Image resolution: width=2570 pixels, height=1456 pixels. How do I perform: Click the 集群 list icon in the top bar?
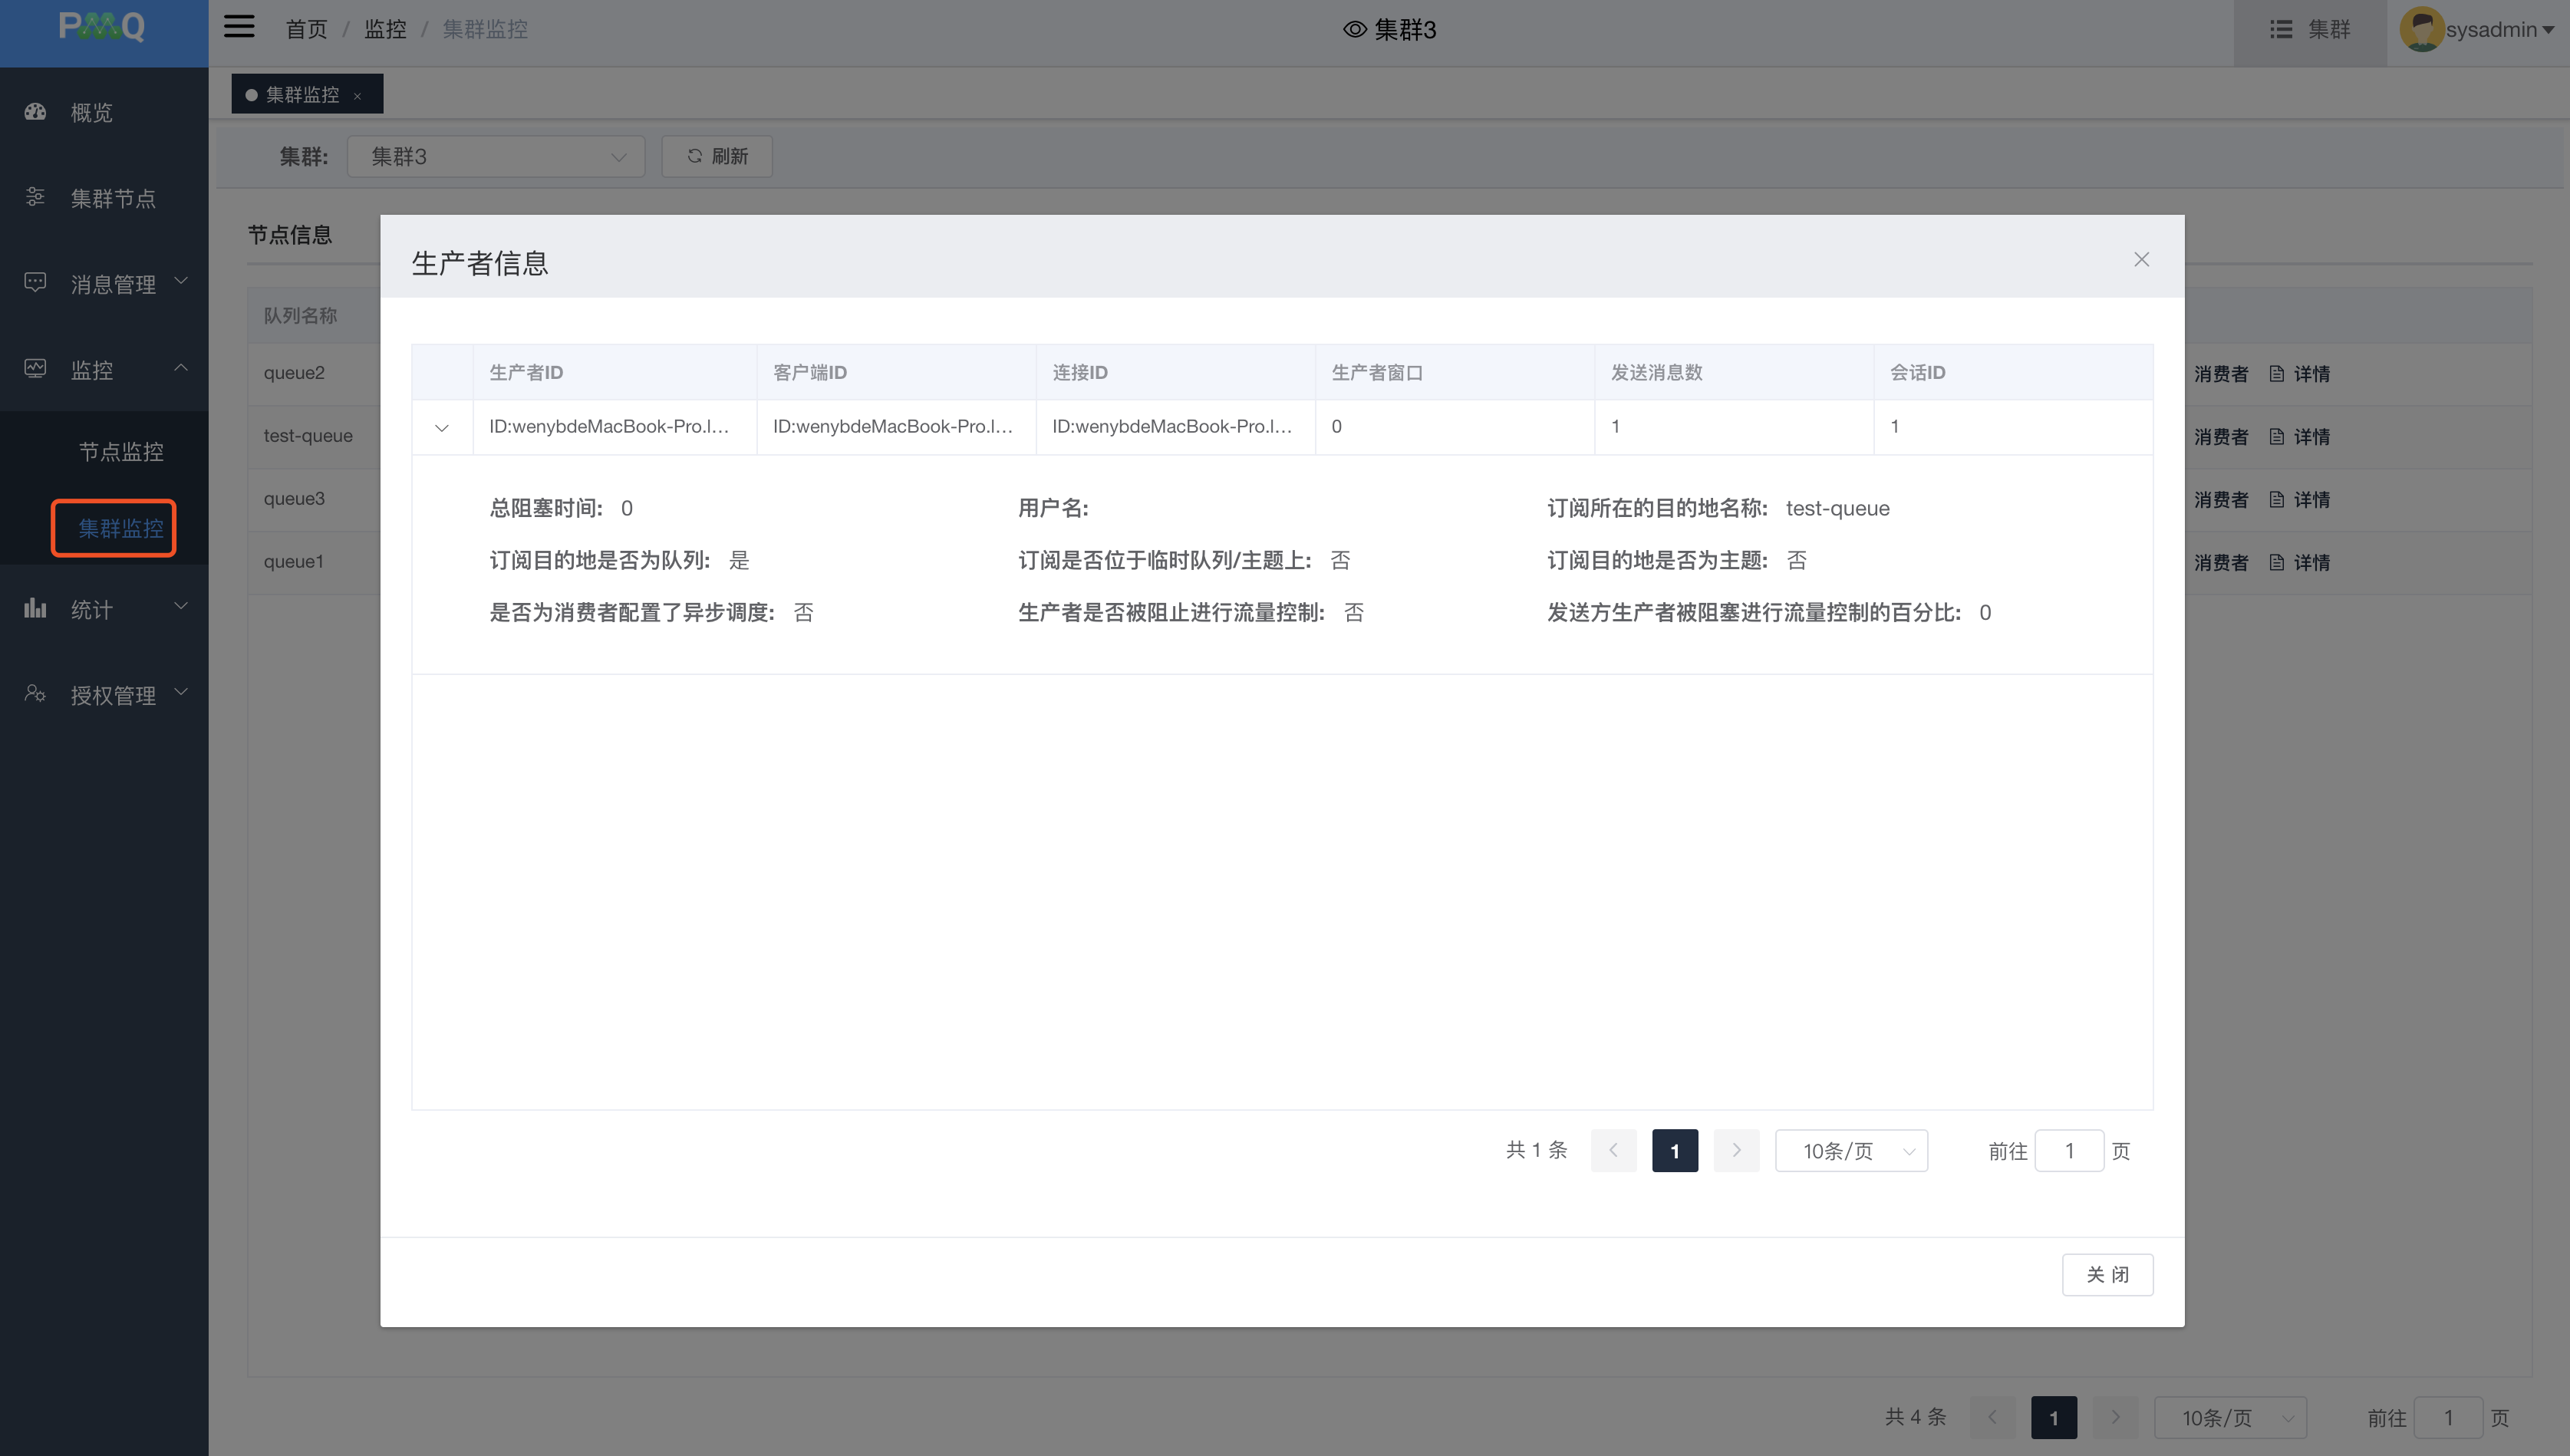pos(2281,29)
